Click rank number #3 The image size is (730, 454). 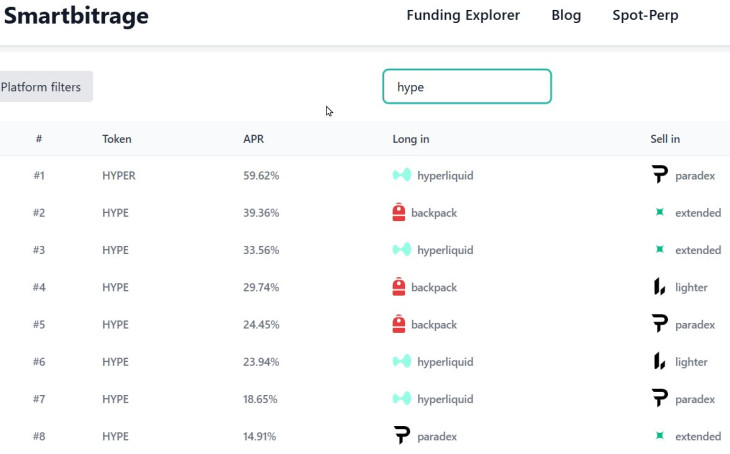pyautogui.click(x=39, y=250)
